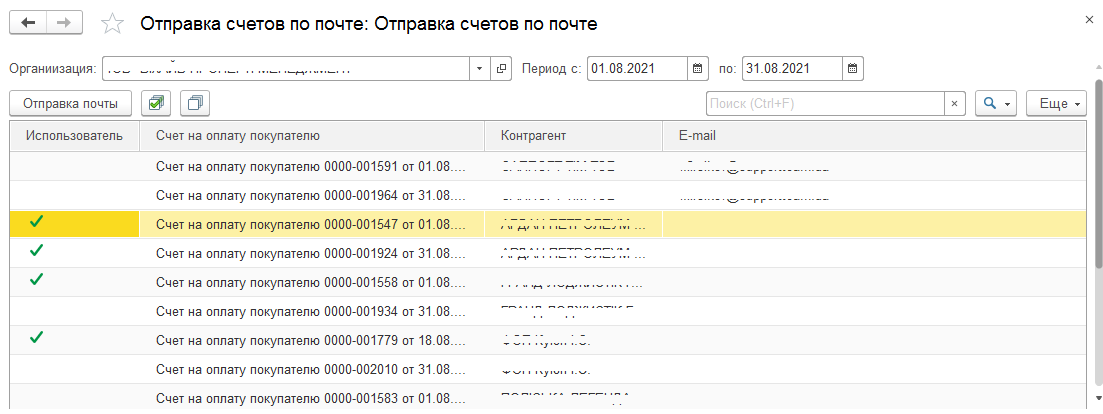Image resolution: width=1103 pixels, height=414 pixels.
Task: Click the uncheck all rows icon
Action: (195, 103)
